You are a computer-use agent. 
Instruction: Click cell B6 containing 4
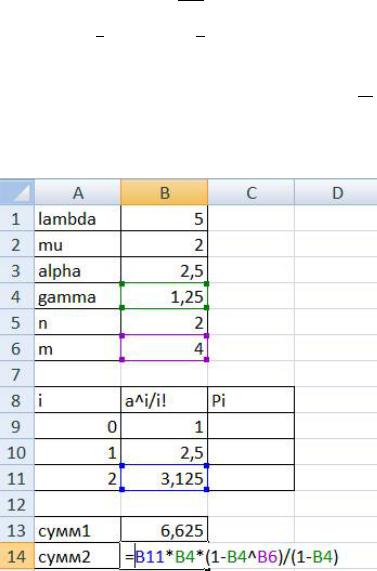[x=164, y=348]
